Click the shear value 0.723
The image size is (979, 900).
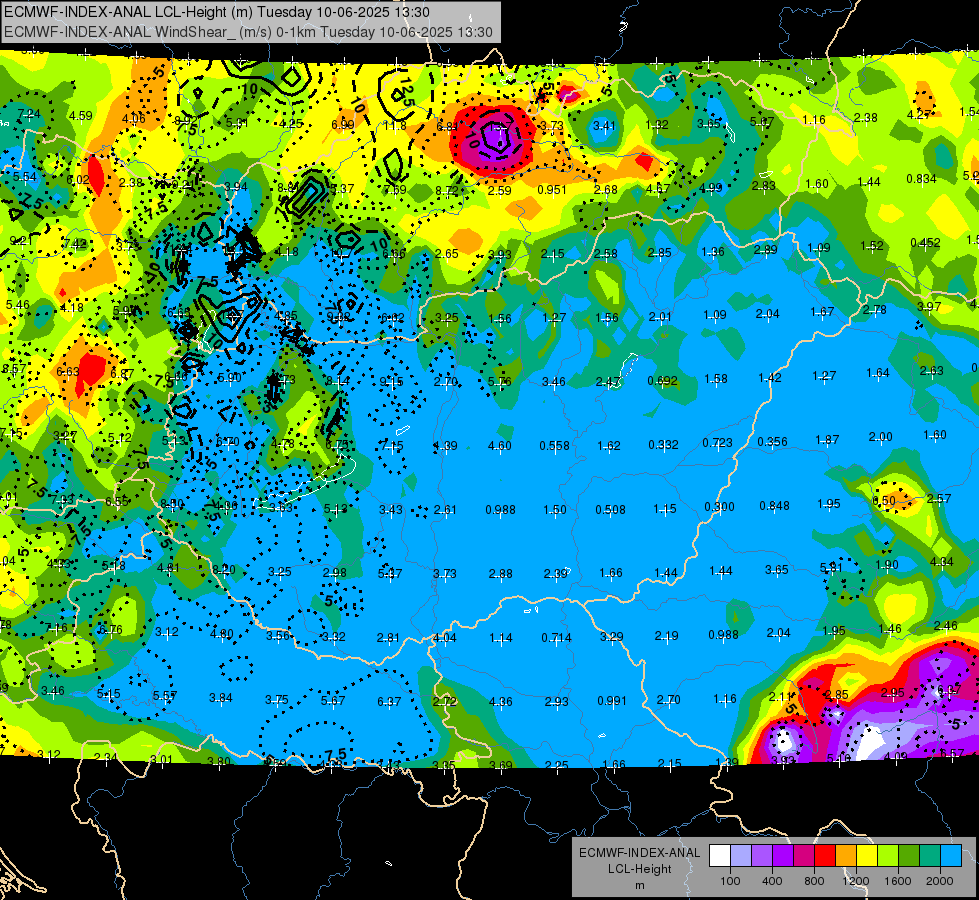click(x=717, y=442)
